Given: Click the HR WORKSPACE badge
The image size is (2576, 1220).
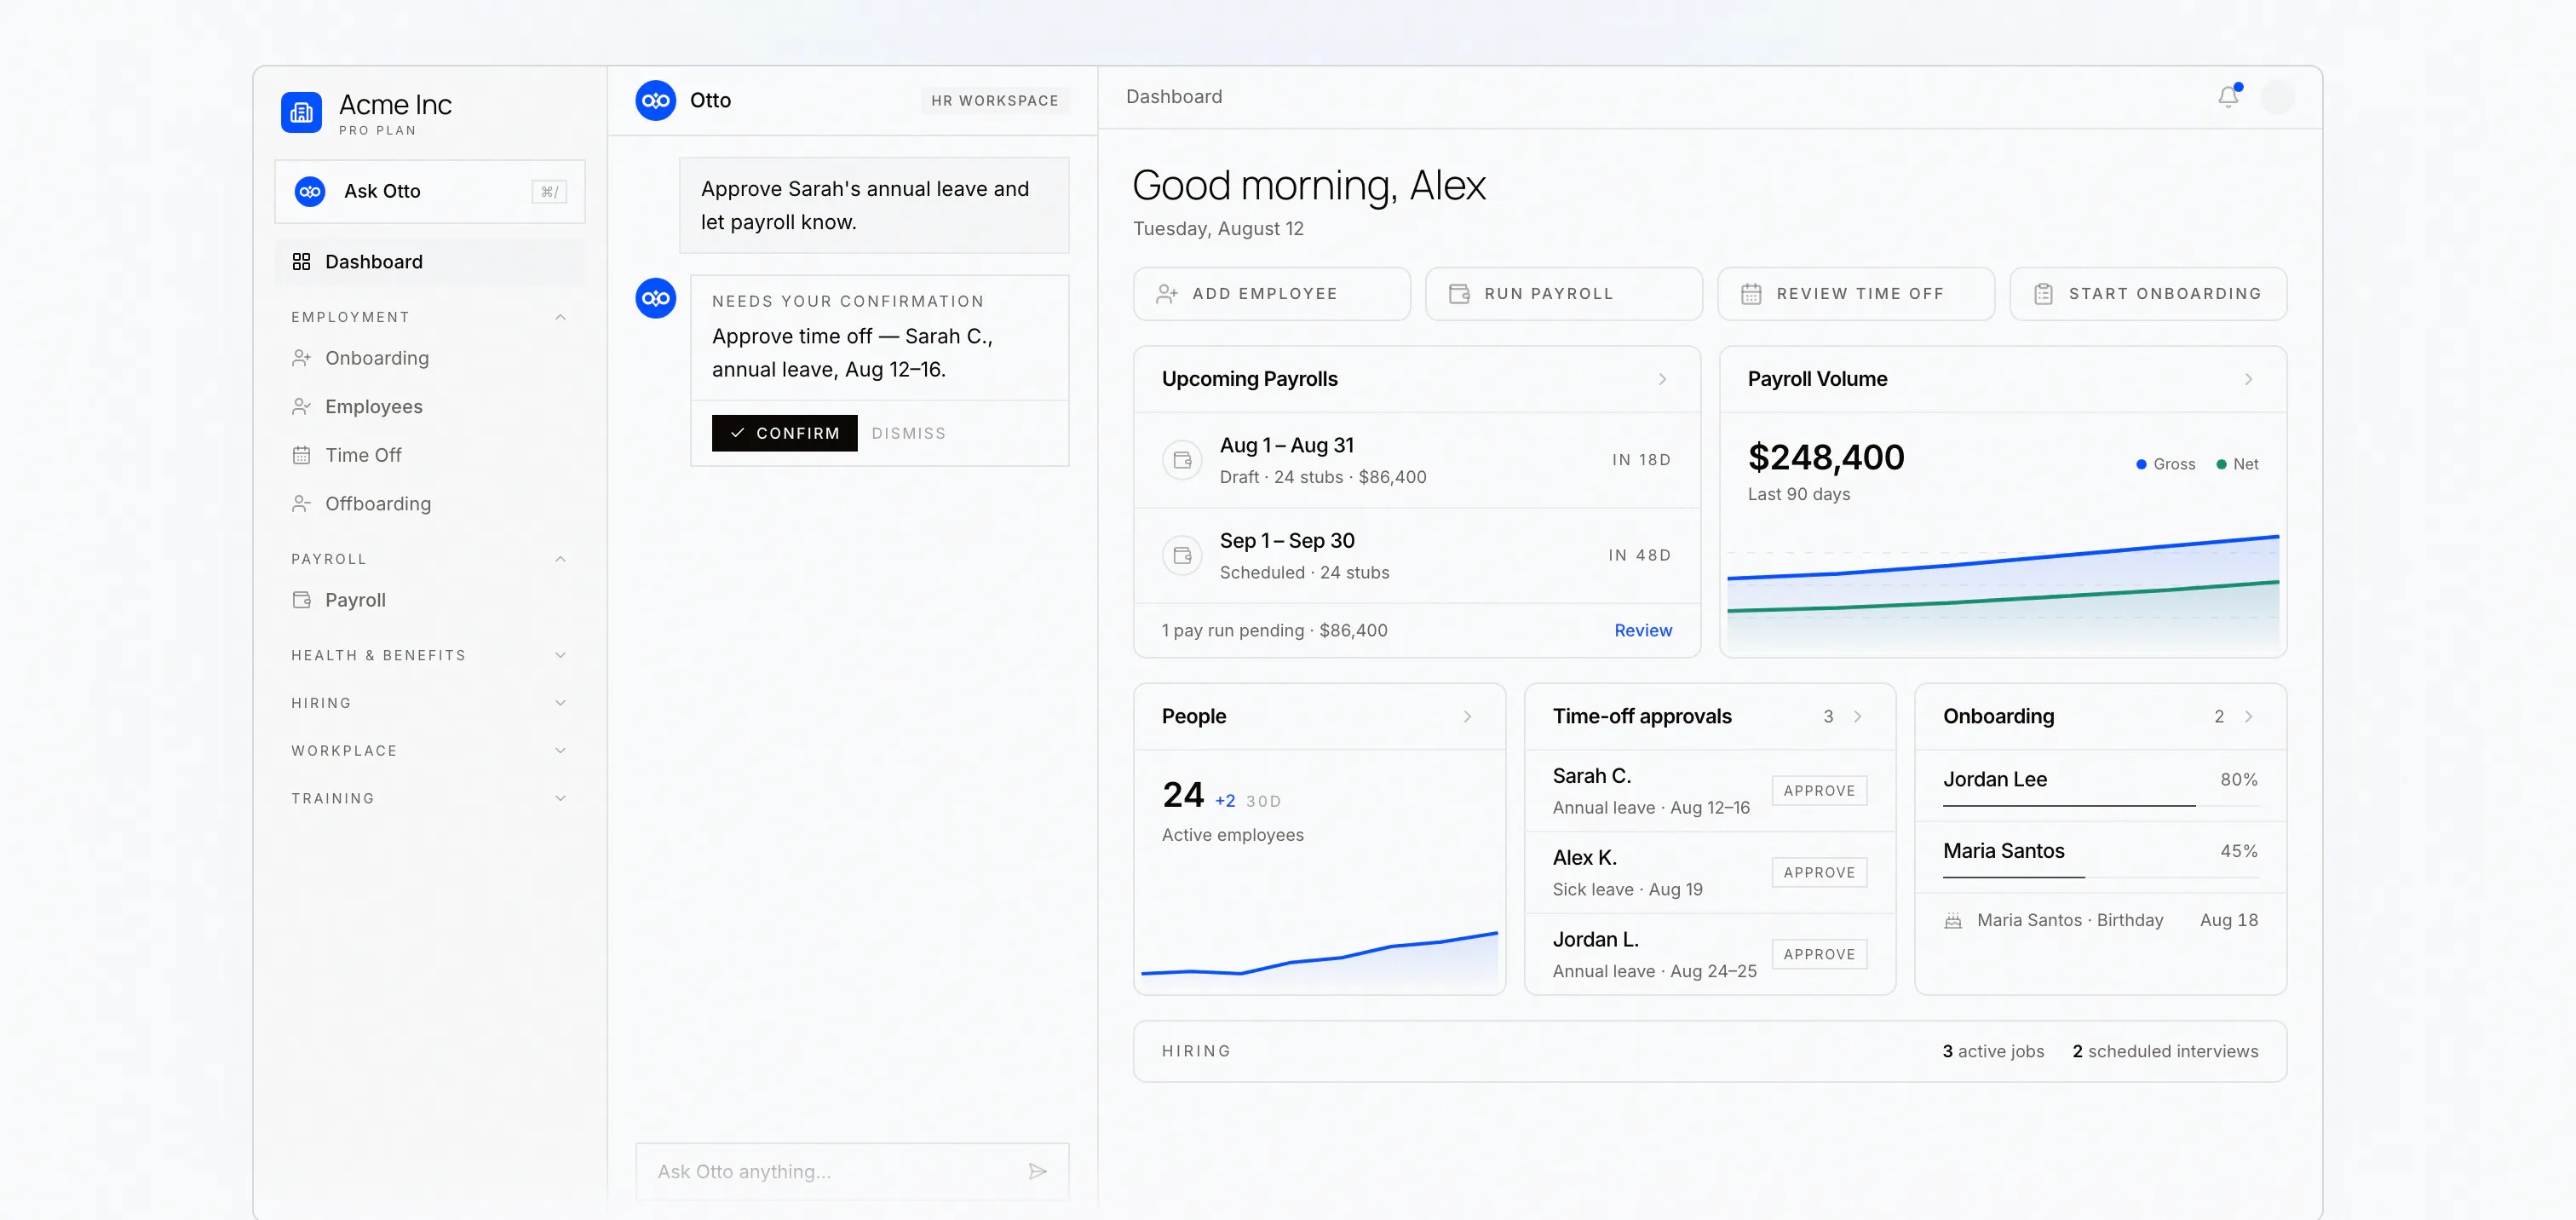Looking at the screenshot, I should [994, 100].
